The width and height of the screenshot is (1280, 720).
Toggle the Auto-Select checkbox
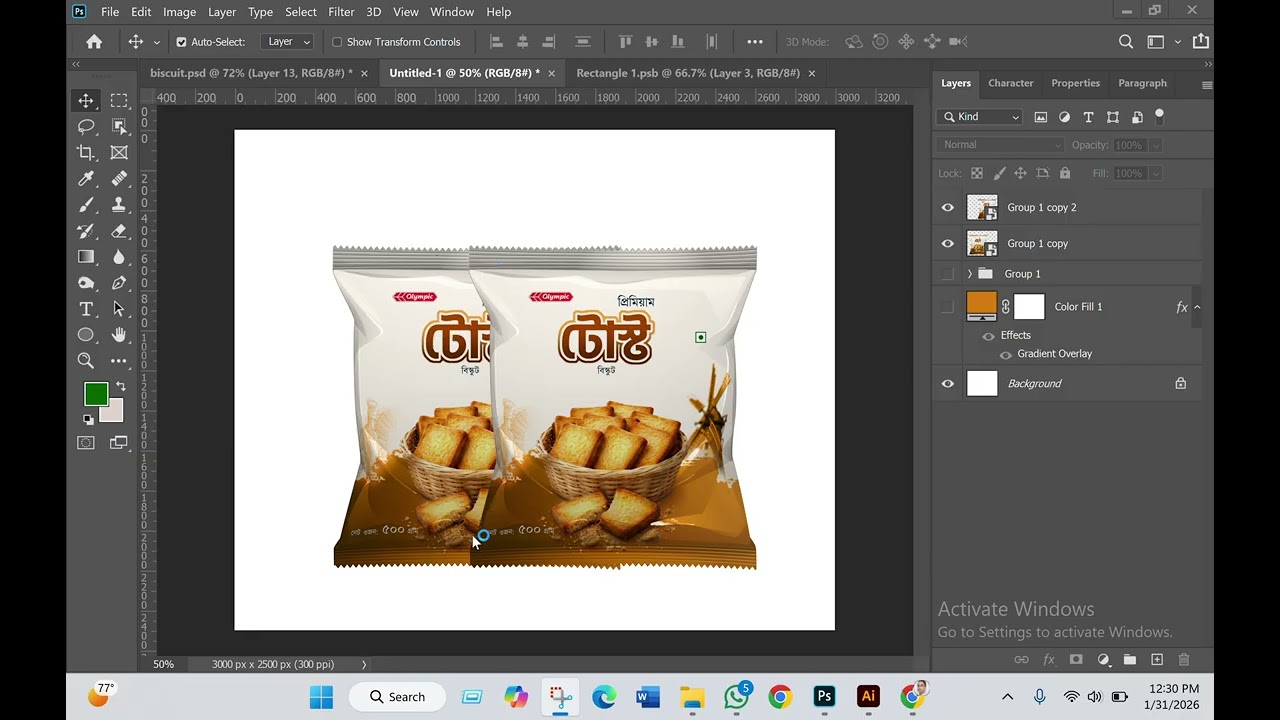pyautogui.click(x=181, y=42)
